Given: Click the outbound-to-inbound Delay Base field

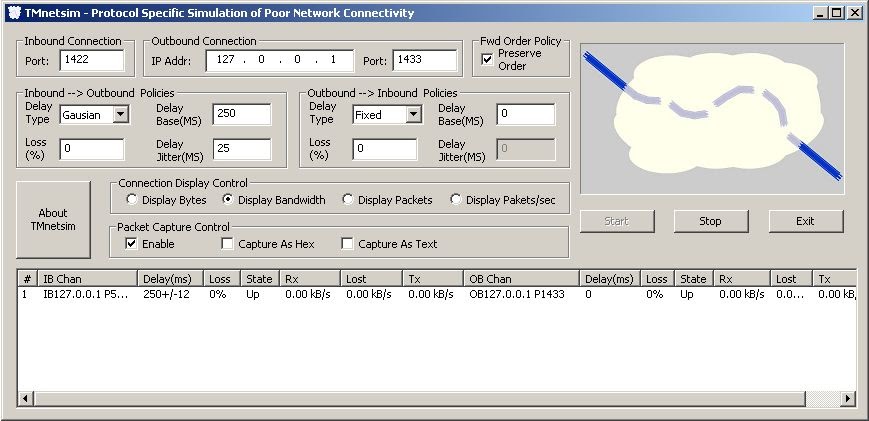Looking at the screenshot, I should [x=526, y=114].
